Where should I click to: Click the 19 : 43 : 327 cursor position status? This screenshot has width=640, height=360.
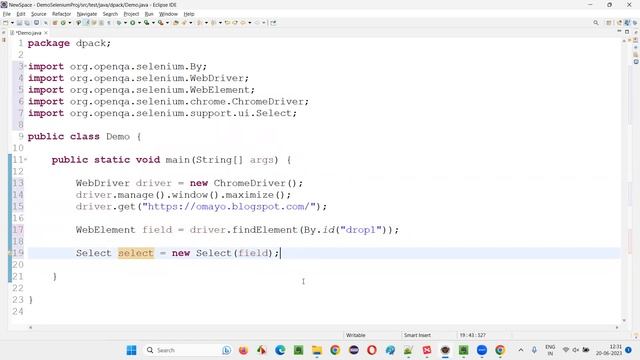click(x=472, y=335)
